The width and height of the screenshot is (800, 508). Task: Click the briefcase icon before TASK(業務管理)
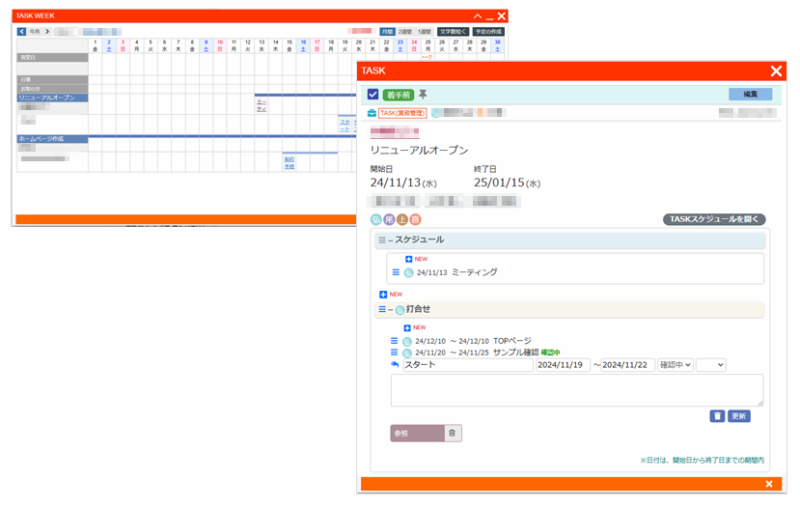pos(372,113)
